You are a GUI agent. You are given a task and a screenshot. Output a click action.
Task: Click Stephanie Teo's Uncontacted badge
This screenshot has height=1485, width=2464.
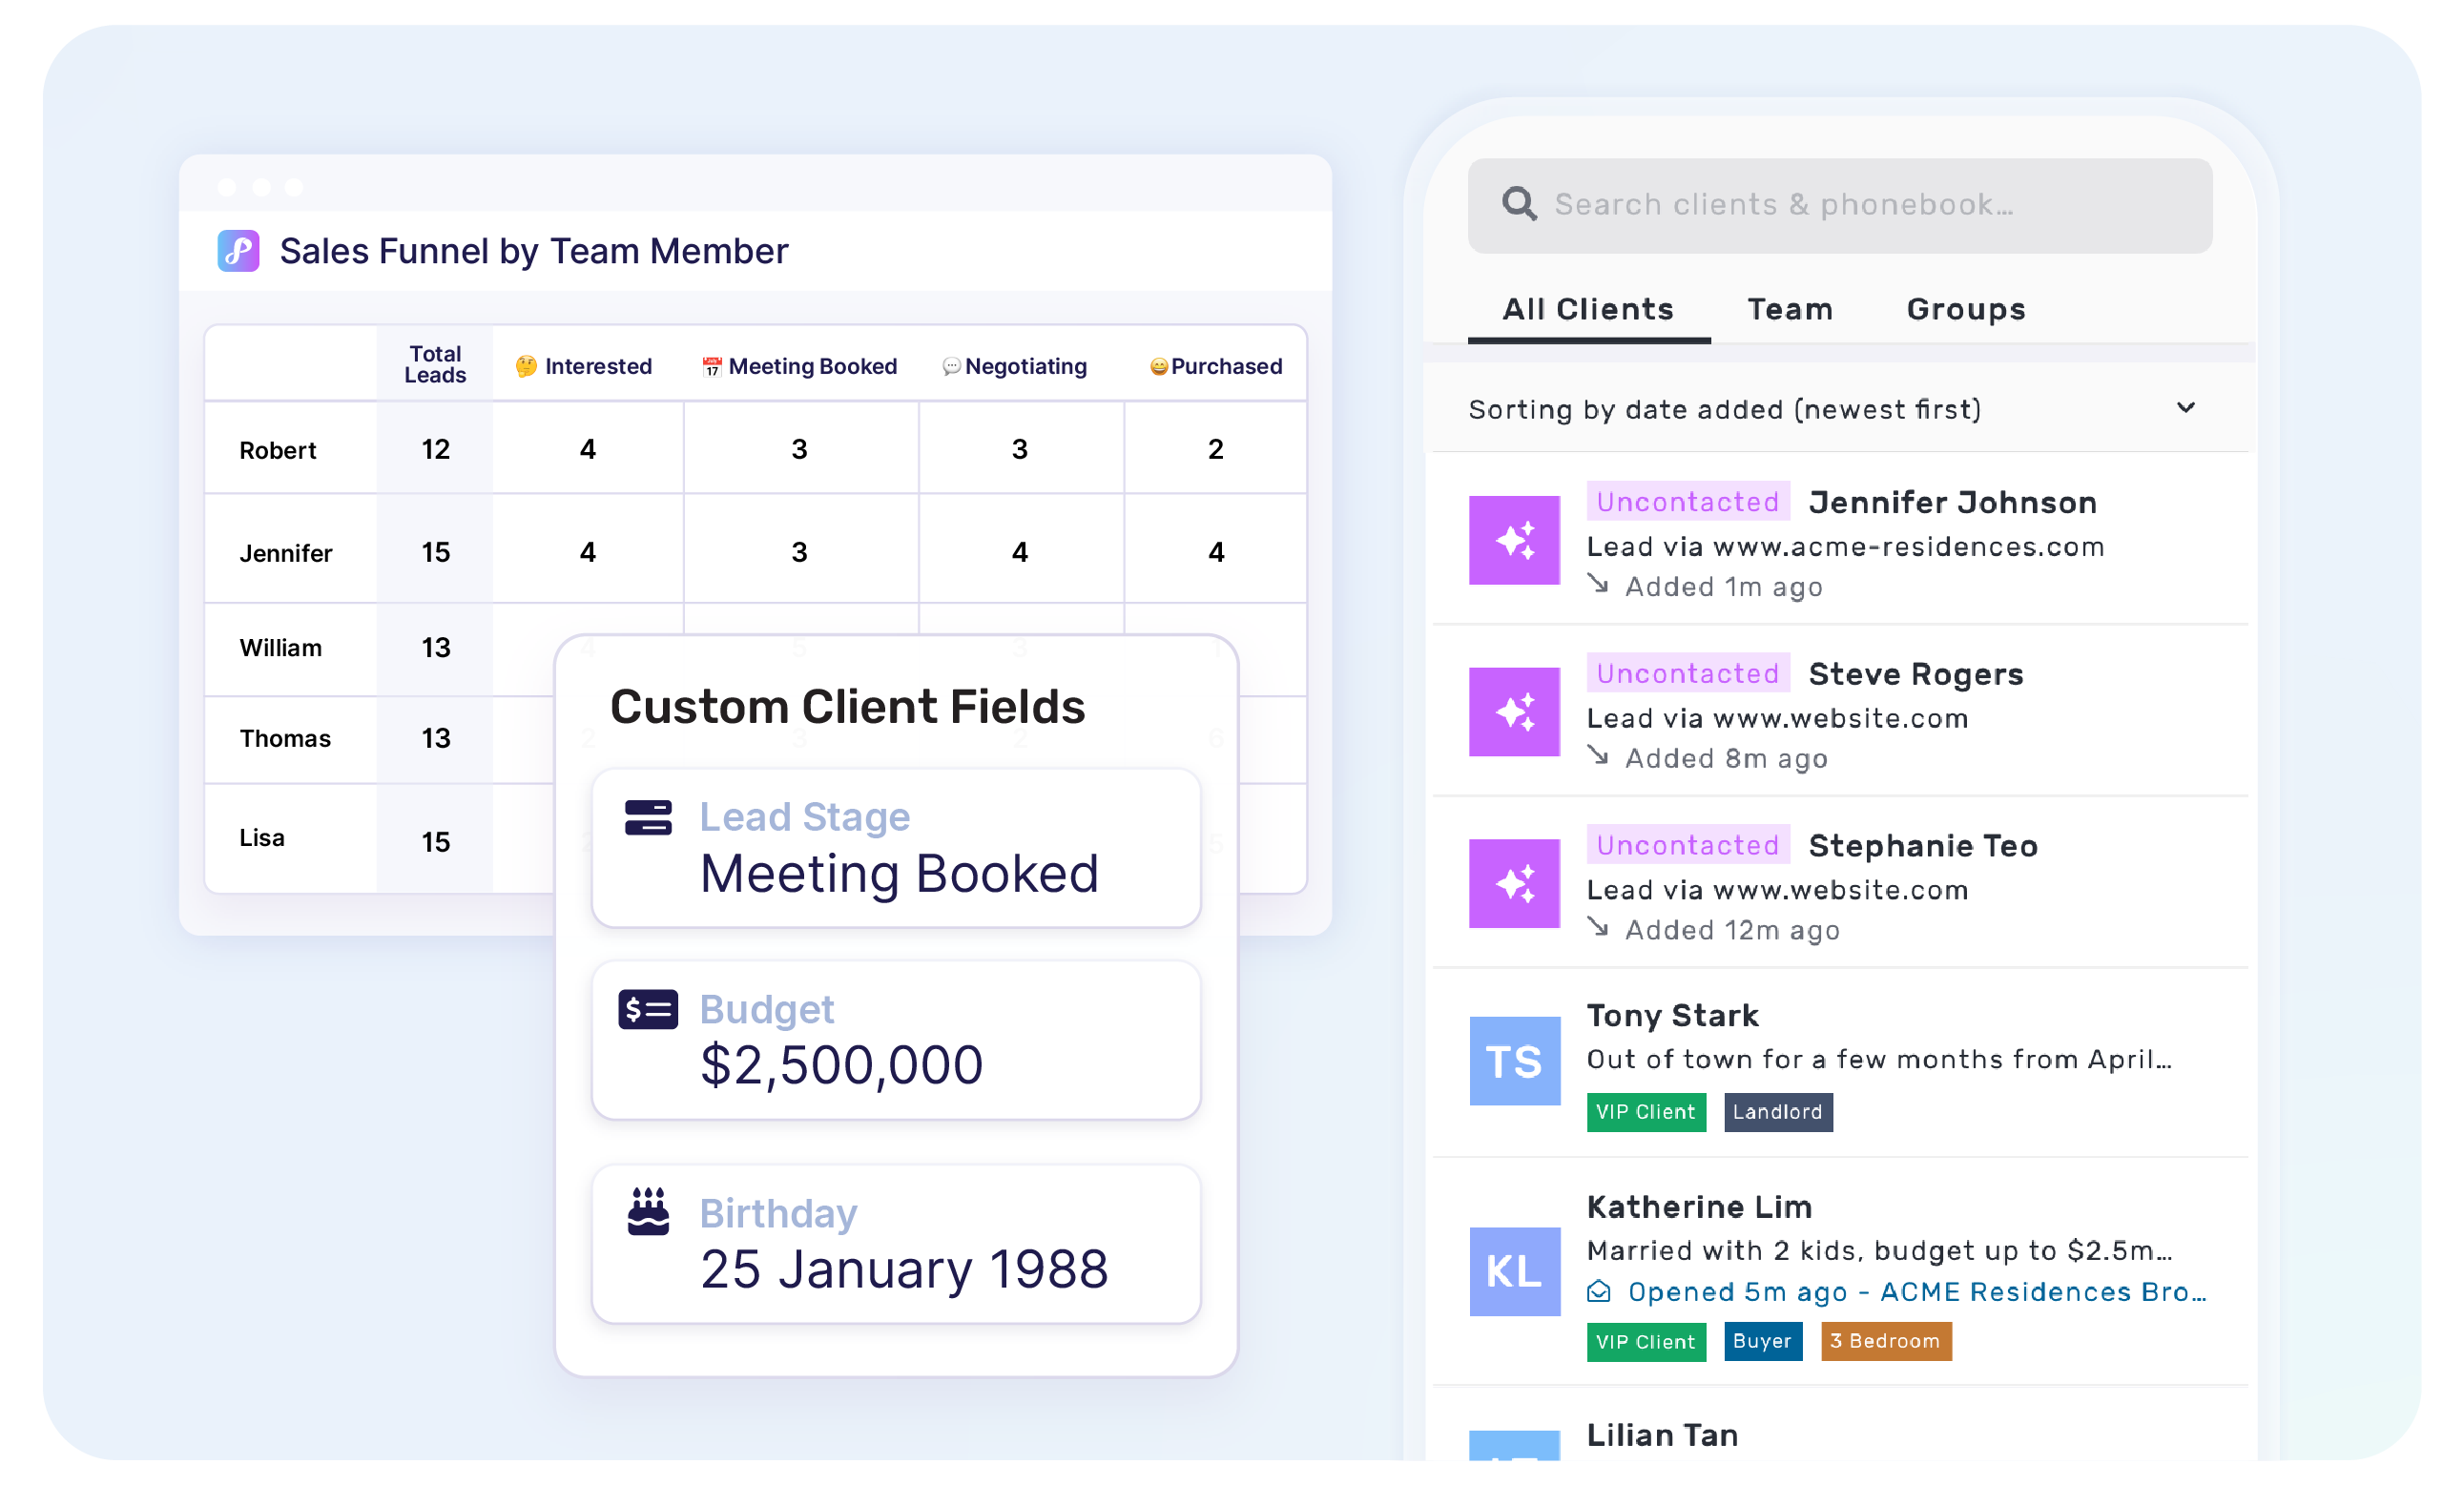pyautogui.click(x=1688, y=845)
